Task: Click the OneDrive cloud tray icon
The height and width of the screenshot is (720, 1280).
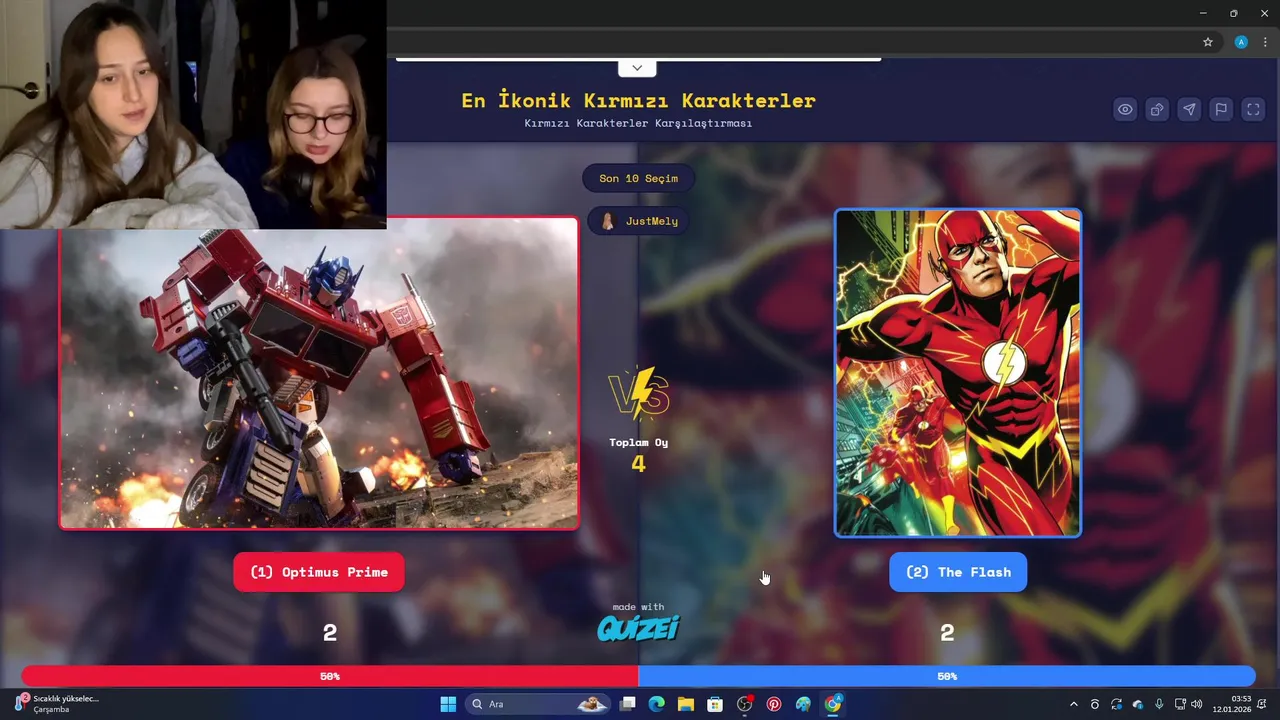Action: [x=1137, y=704]
